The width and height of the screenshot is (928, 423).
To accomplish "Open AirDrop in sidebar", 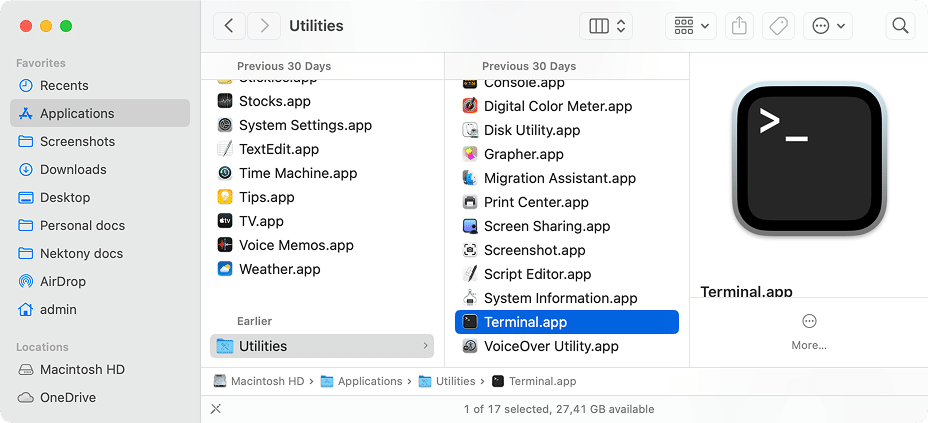I will 100,282.
